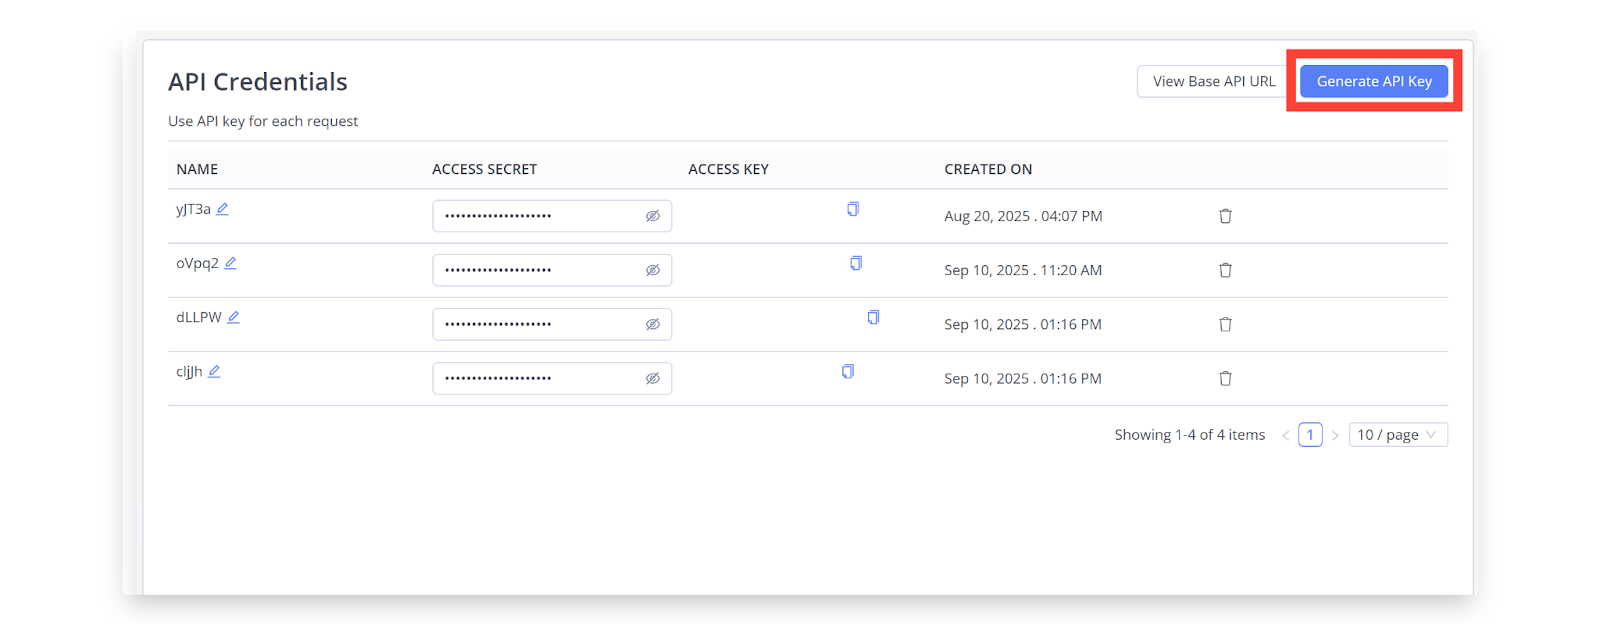Click pencil icon next to oVpq2

pos(230,263)
